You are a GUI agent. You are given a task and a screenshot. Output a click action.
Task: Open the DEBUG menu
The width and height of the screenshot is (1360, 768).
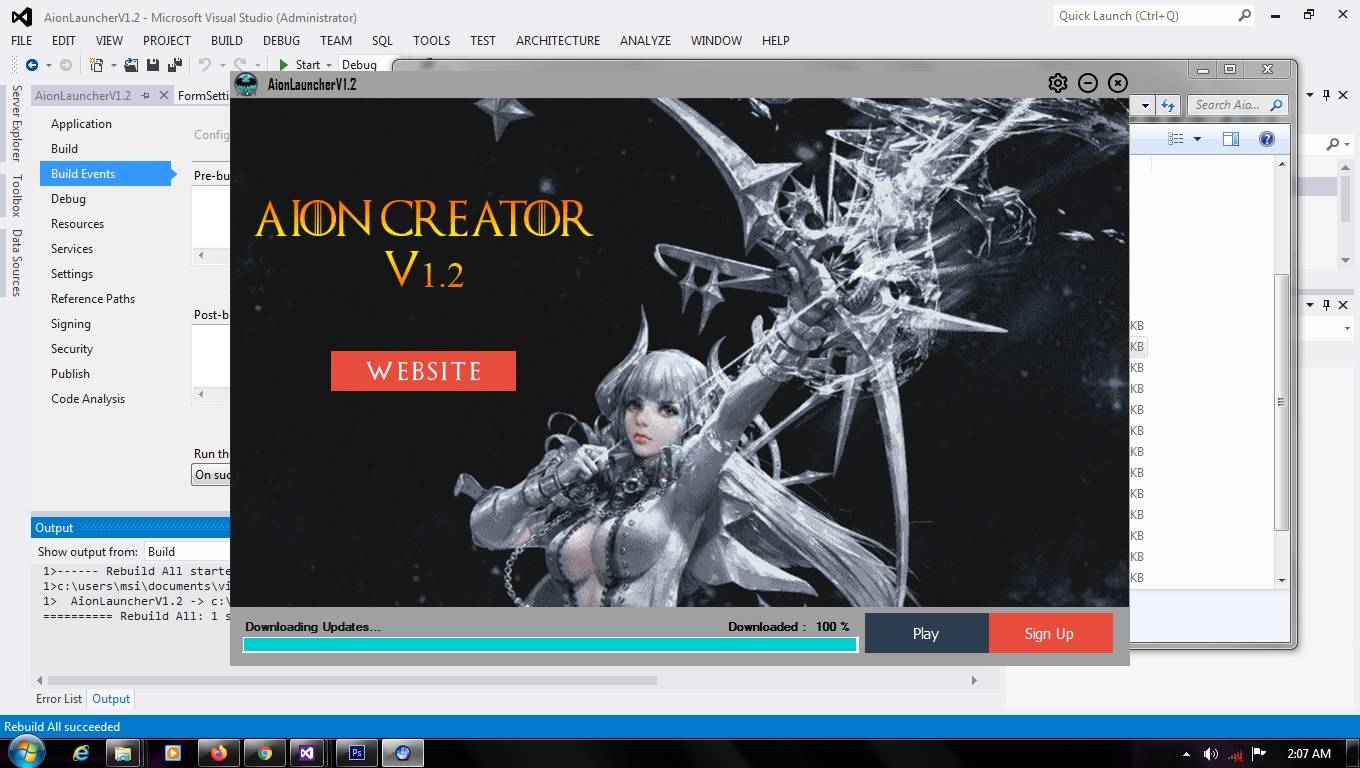tap(281, 40)
